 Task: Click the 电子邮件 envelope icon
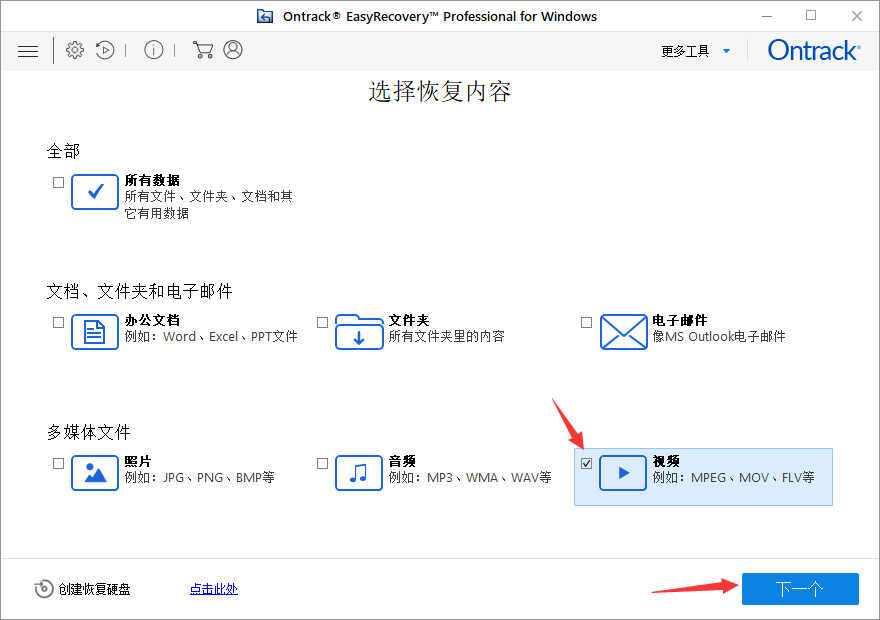[624, 332]
